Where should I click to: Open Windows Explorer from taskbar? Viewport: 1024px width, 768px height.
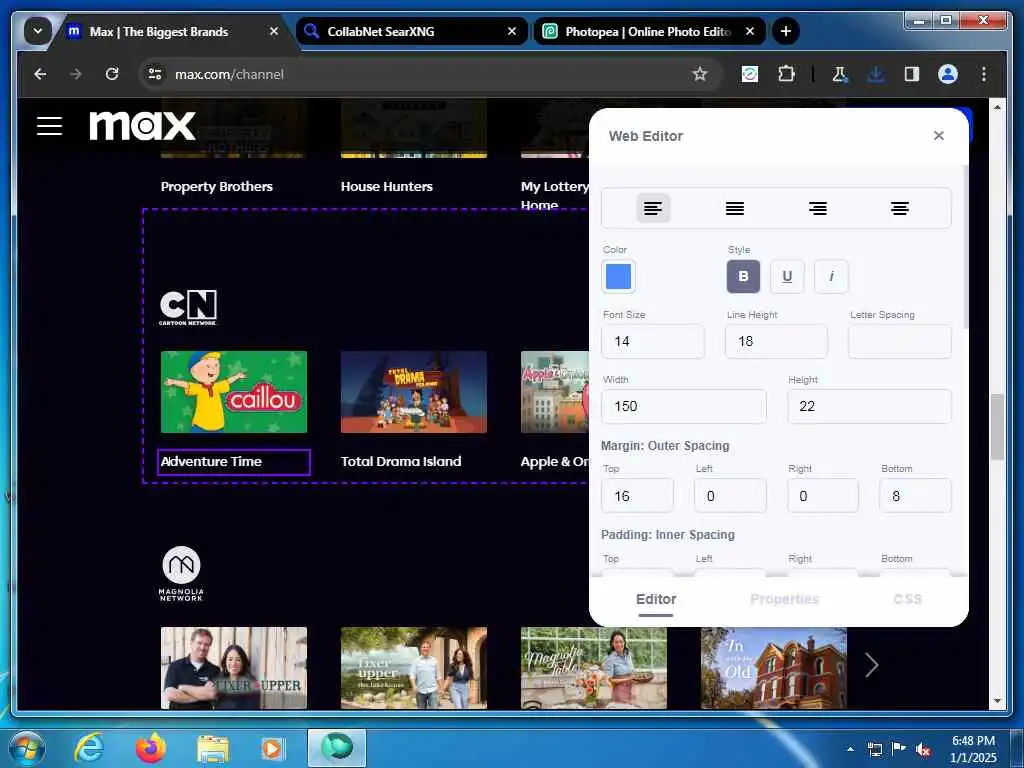point(213,748)
